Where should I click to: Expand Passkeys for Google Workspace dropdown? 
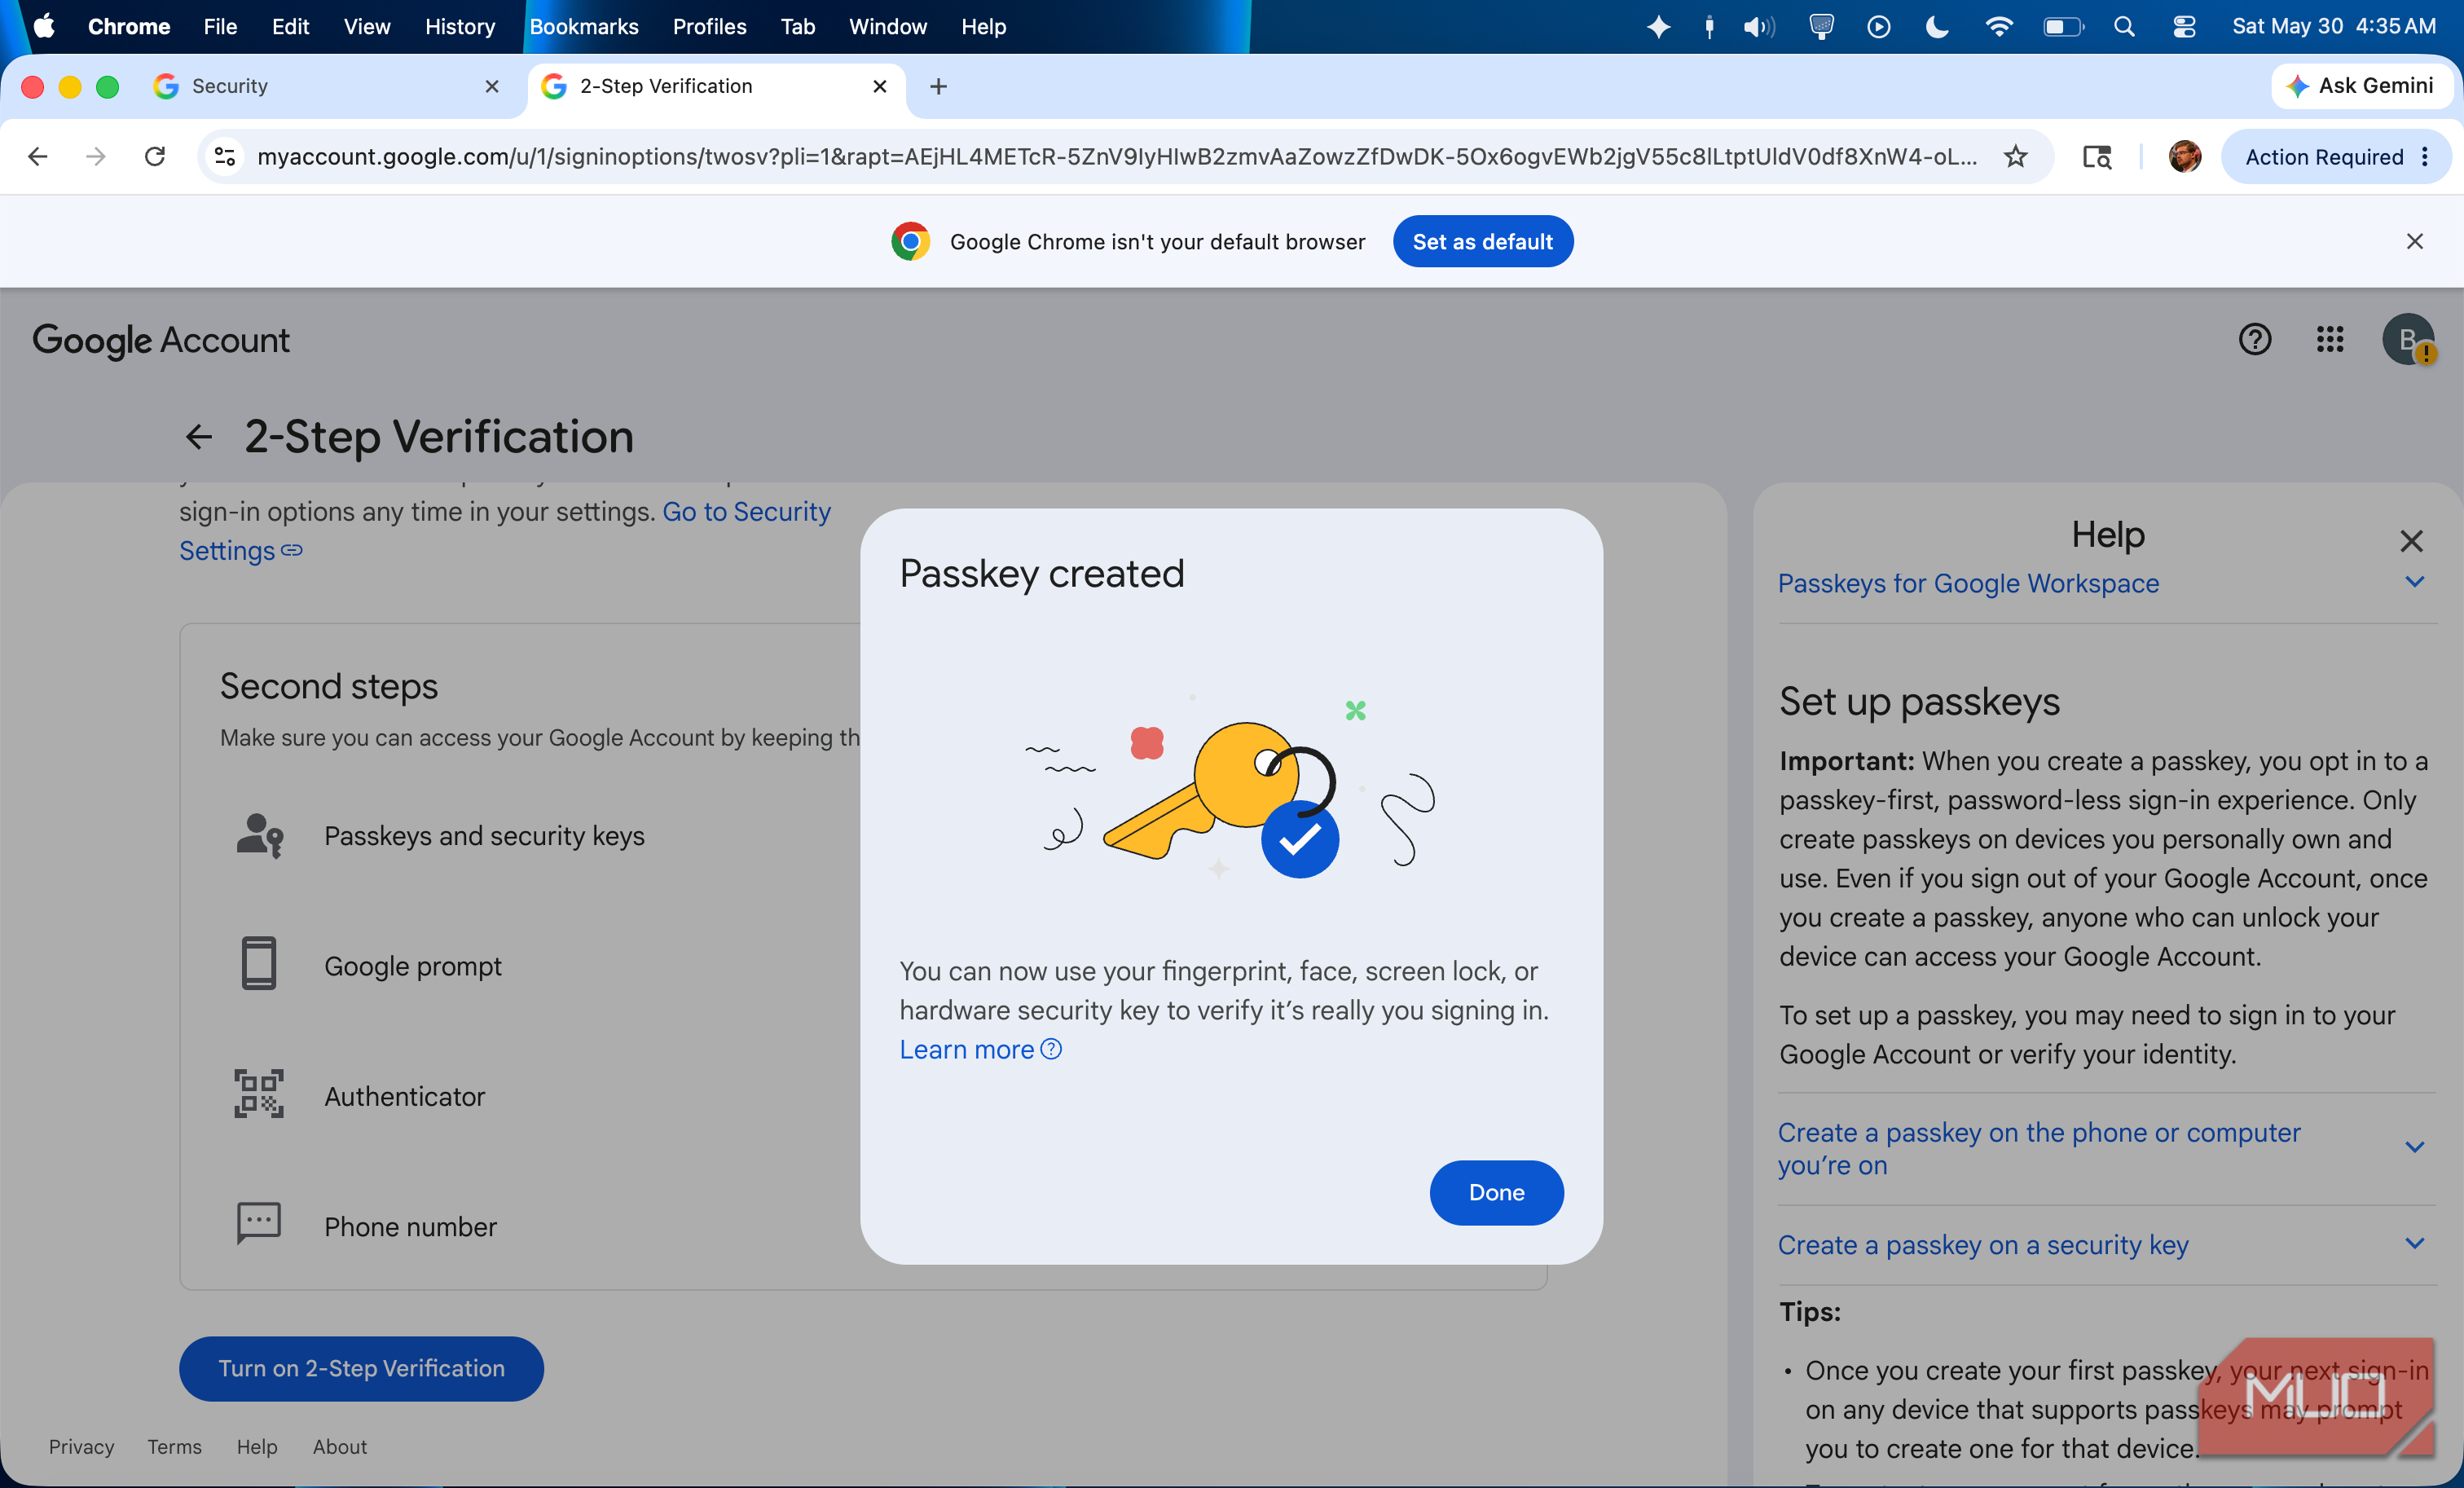[x=2414, y=582]
